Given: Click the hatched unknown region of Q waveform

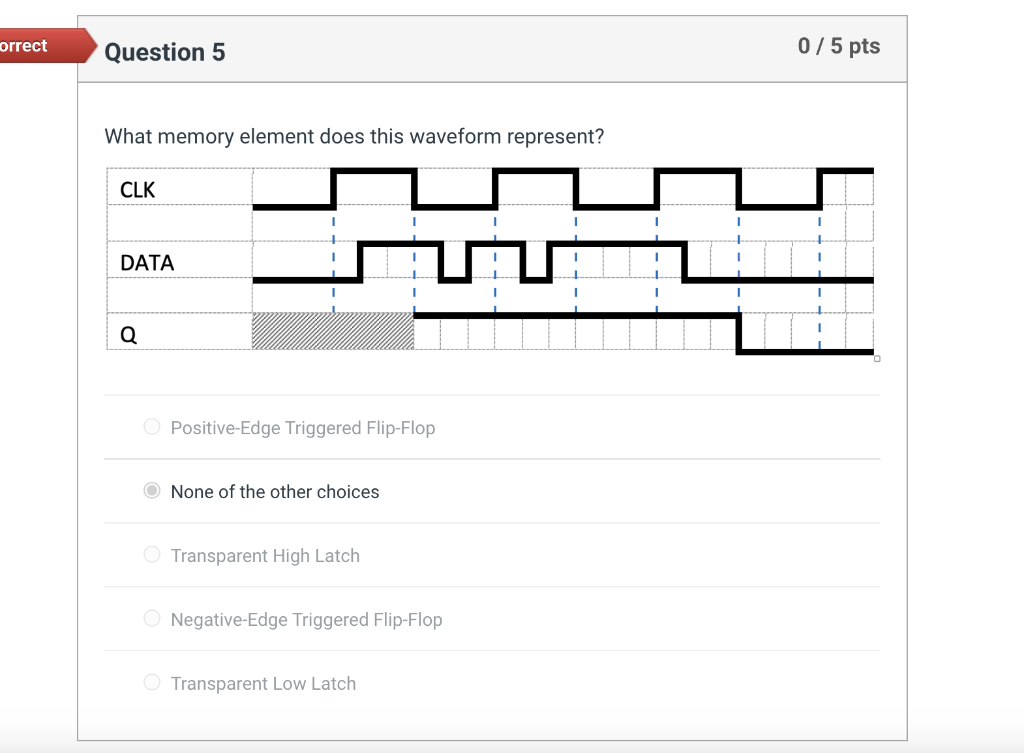Looking at the screenshot, I should coord(330,332).
